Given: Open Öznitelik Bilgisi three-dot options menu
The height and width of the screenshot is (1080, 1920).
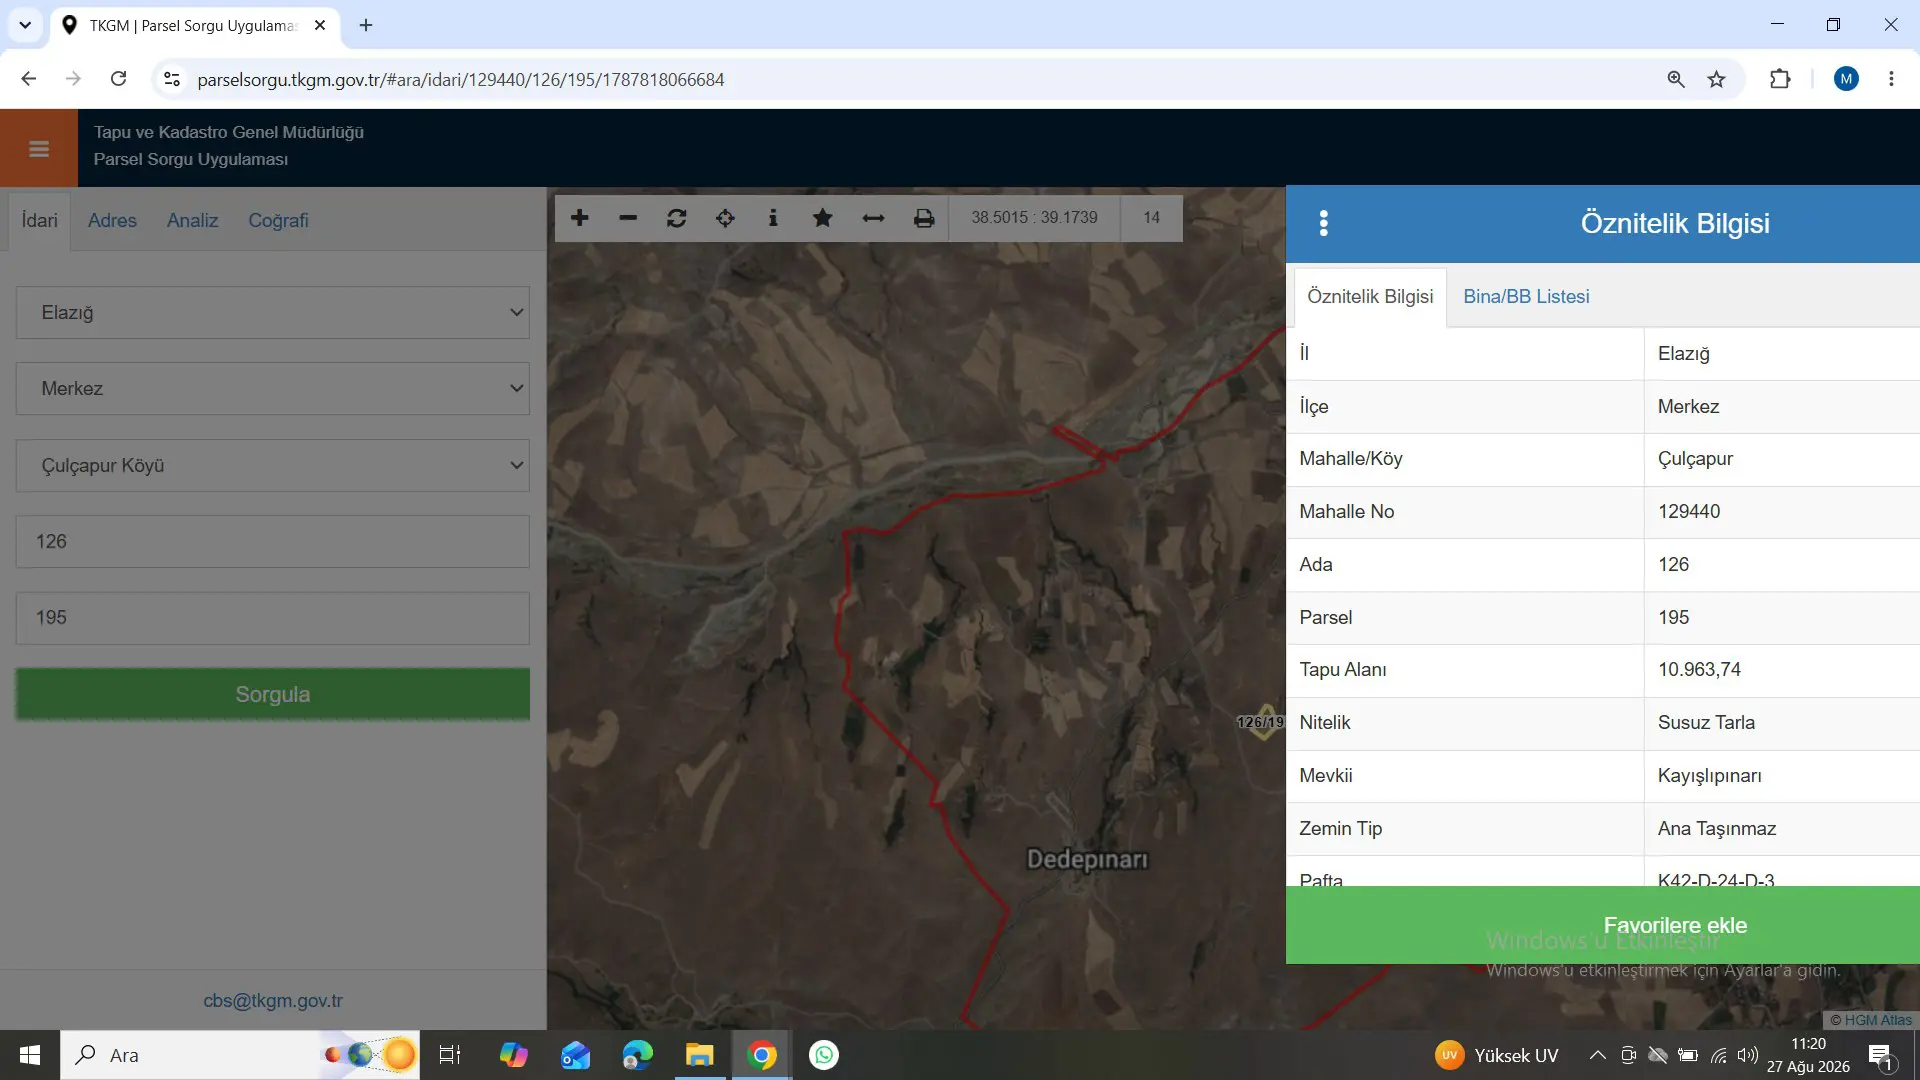Looking at the screenshot, I should tap(1324, 223).
